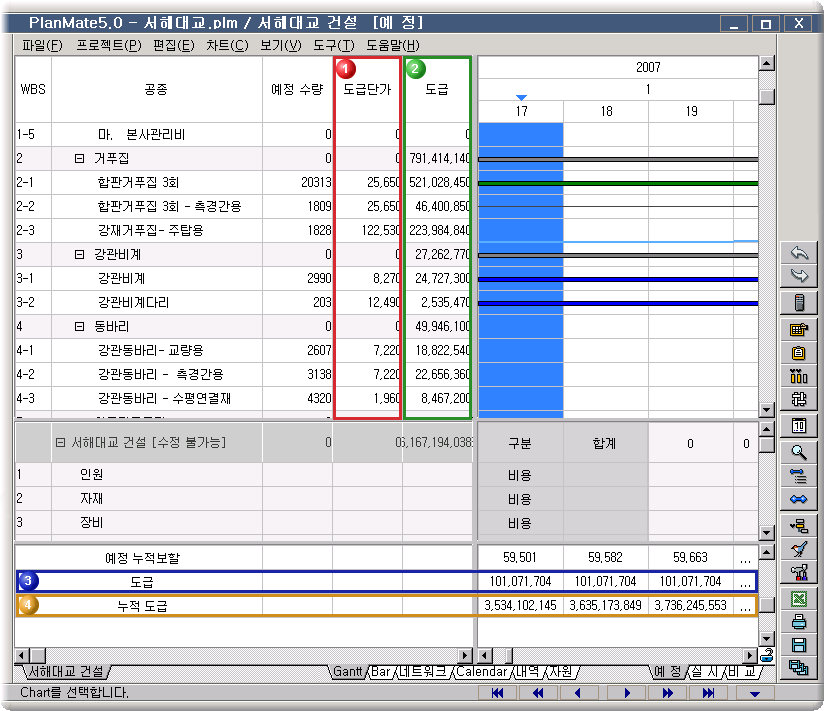The height and width of the screenshot is (711, 824).
Task: Click the magnifier zoom icon
Action: pyautogui.click(x=798, y=451)
